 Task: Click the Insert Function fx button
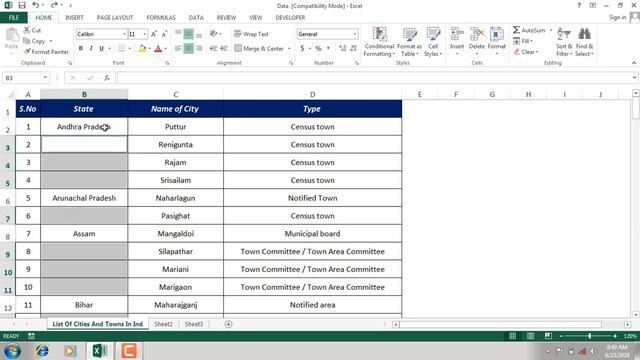pyautogui.click(x=107, y=78)
